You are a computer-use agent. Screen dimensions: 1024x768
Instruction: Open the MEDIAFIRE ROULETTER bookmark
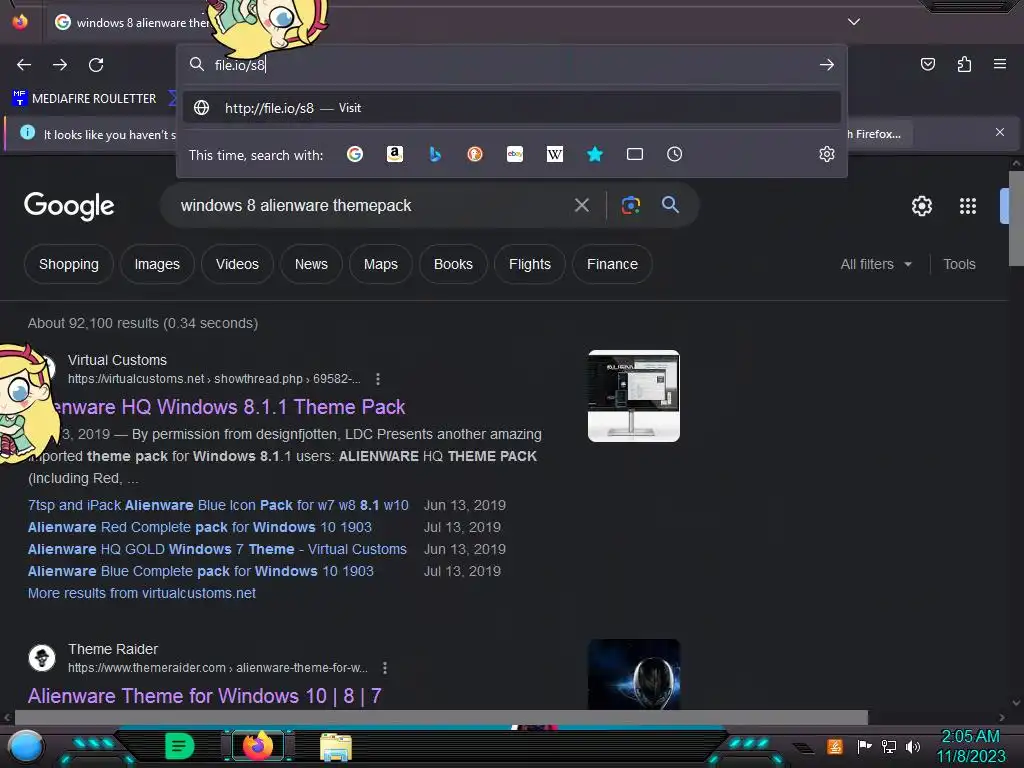(85, 99)
